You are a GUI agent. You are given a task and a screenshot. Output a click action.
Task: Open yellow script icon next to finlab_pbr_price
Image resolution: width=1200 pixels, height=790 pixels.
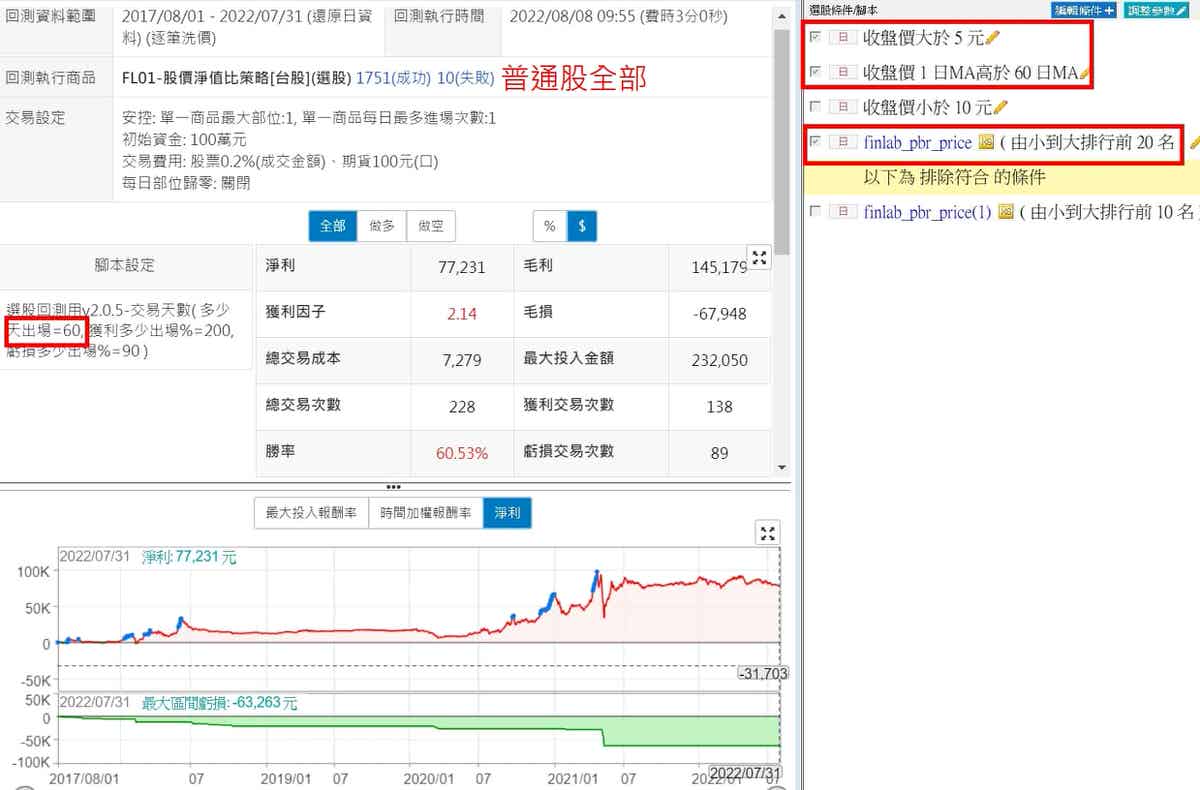pyautogui.click(x=986, y=143)
